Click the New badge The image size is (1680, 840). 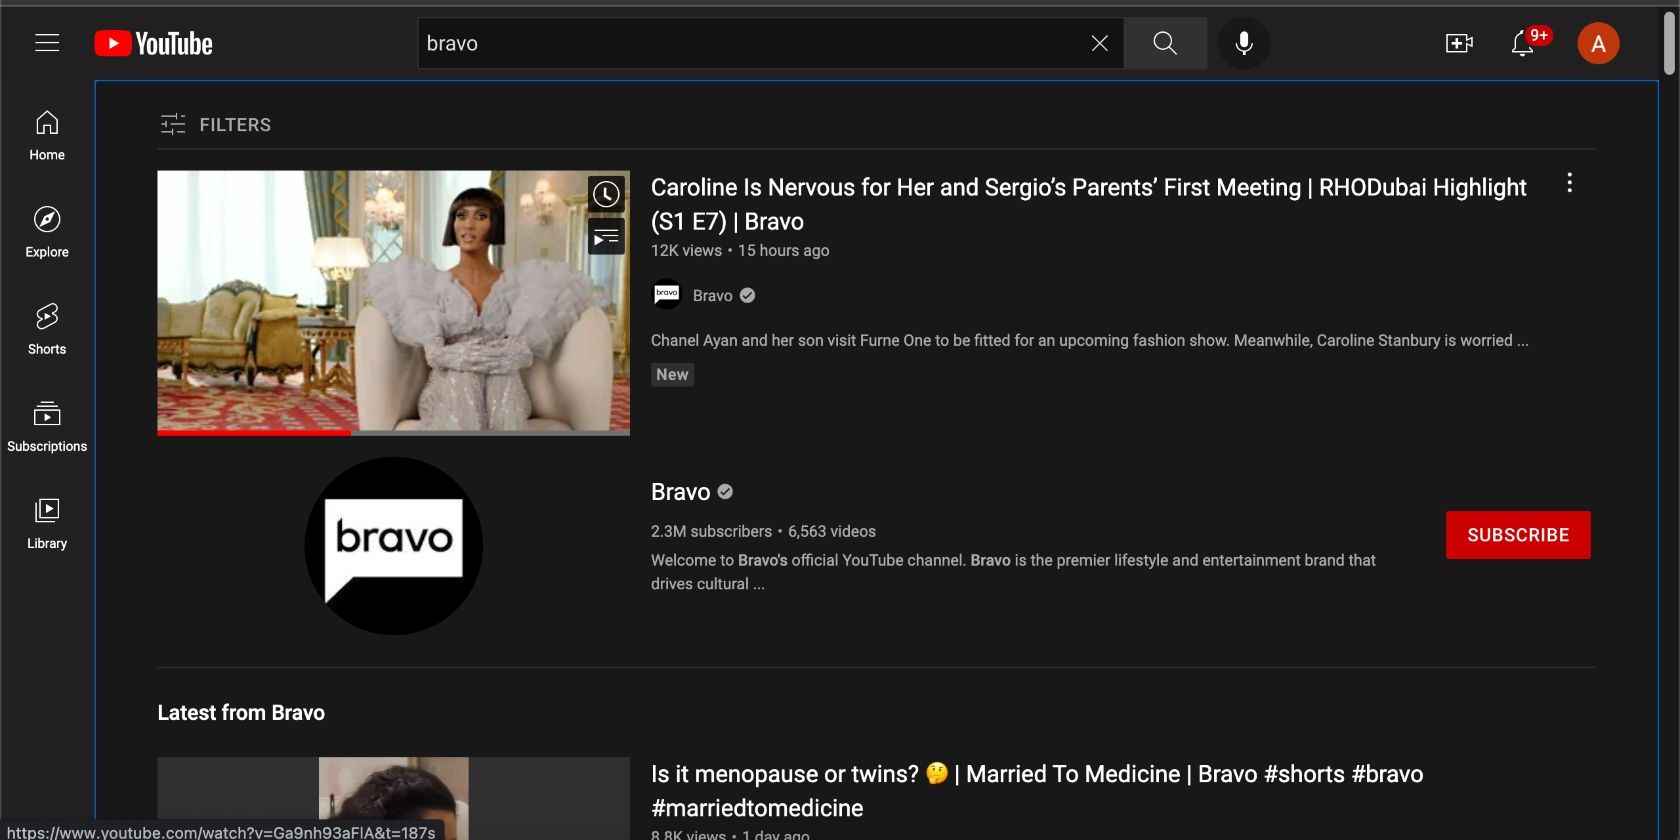pyautogui.click(x=672, y=374)
